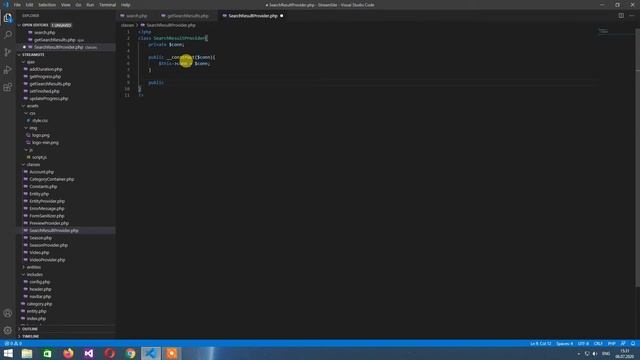Open the Edit menu

tap(29, 5)
